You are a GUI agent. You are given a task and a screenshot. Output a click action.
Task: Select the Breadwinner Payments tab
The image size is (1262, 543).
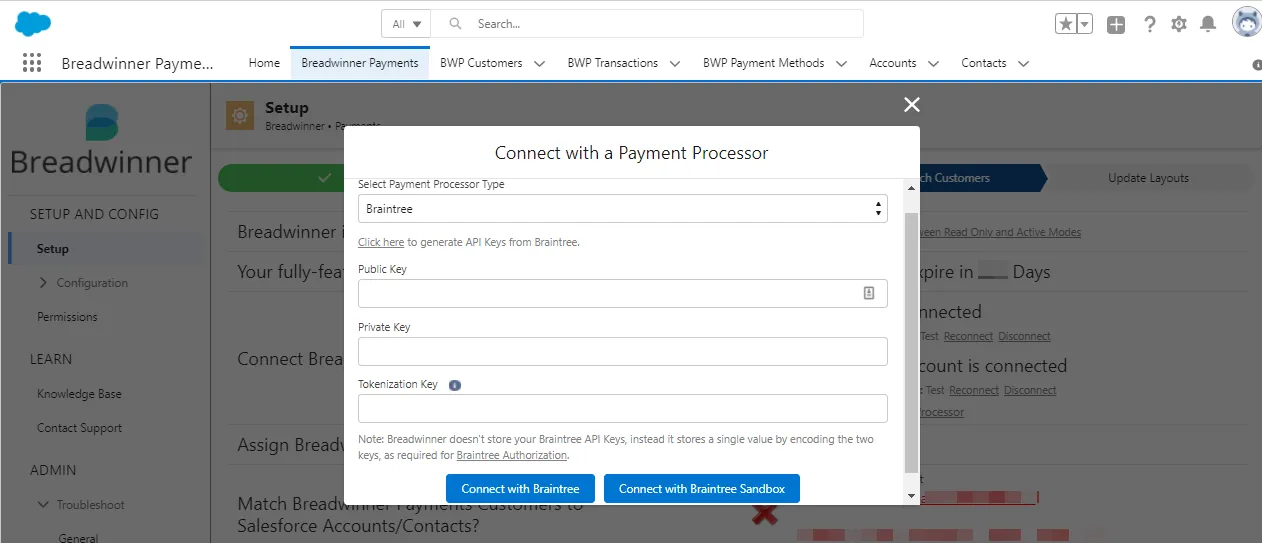pyautogui.click(x=360, y=63)
